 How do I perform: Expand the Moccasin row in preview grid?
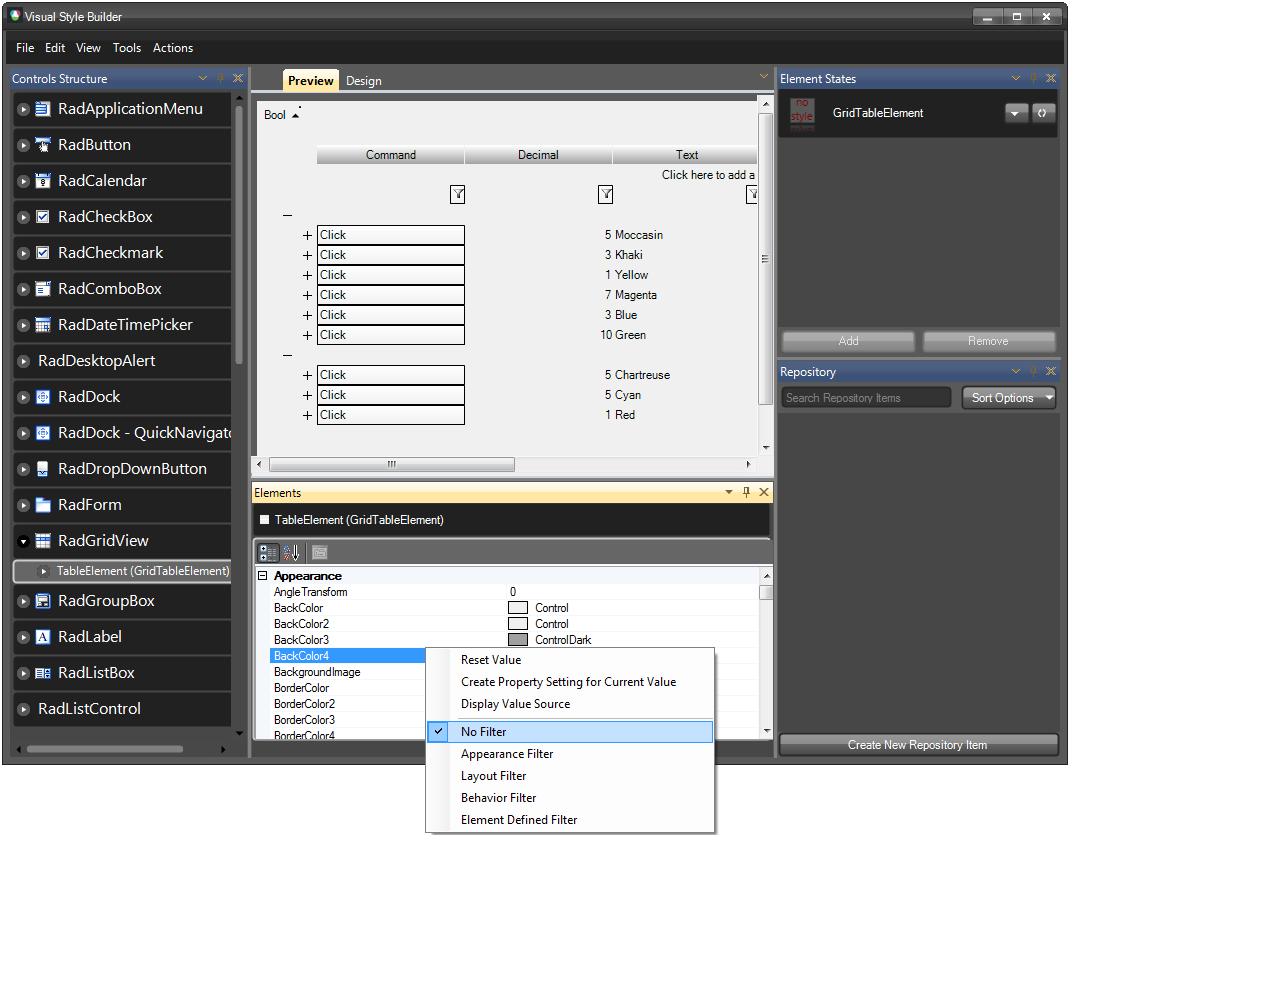[x=307, y=236]
